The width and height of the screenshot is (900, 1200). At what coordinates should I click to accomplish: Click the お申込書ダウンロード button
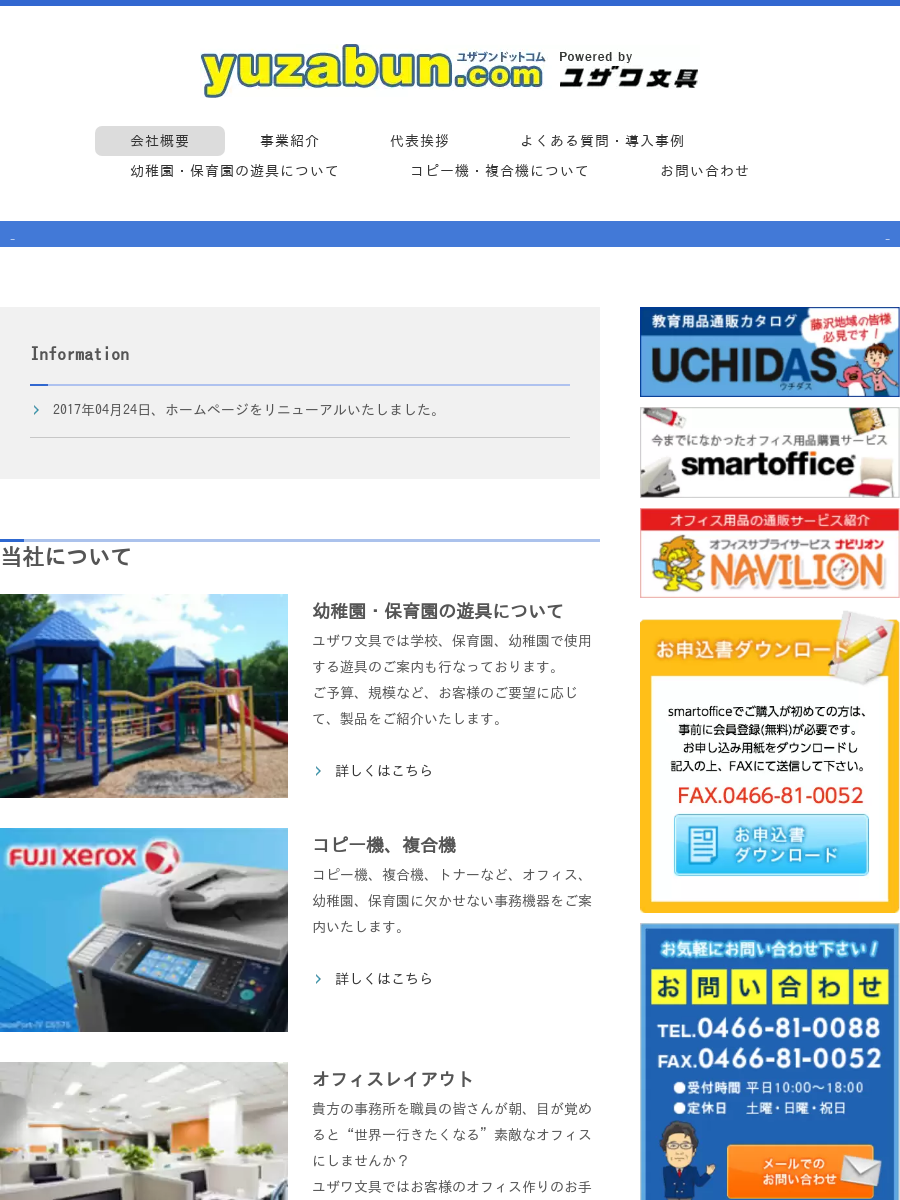click(771, 845)
